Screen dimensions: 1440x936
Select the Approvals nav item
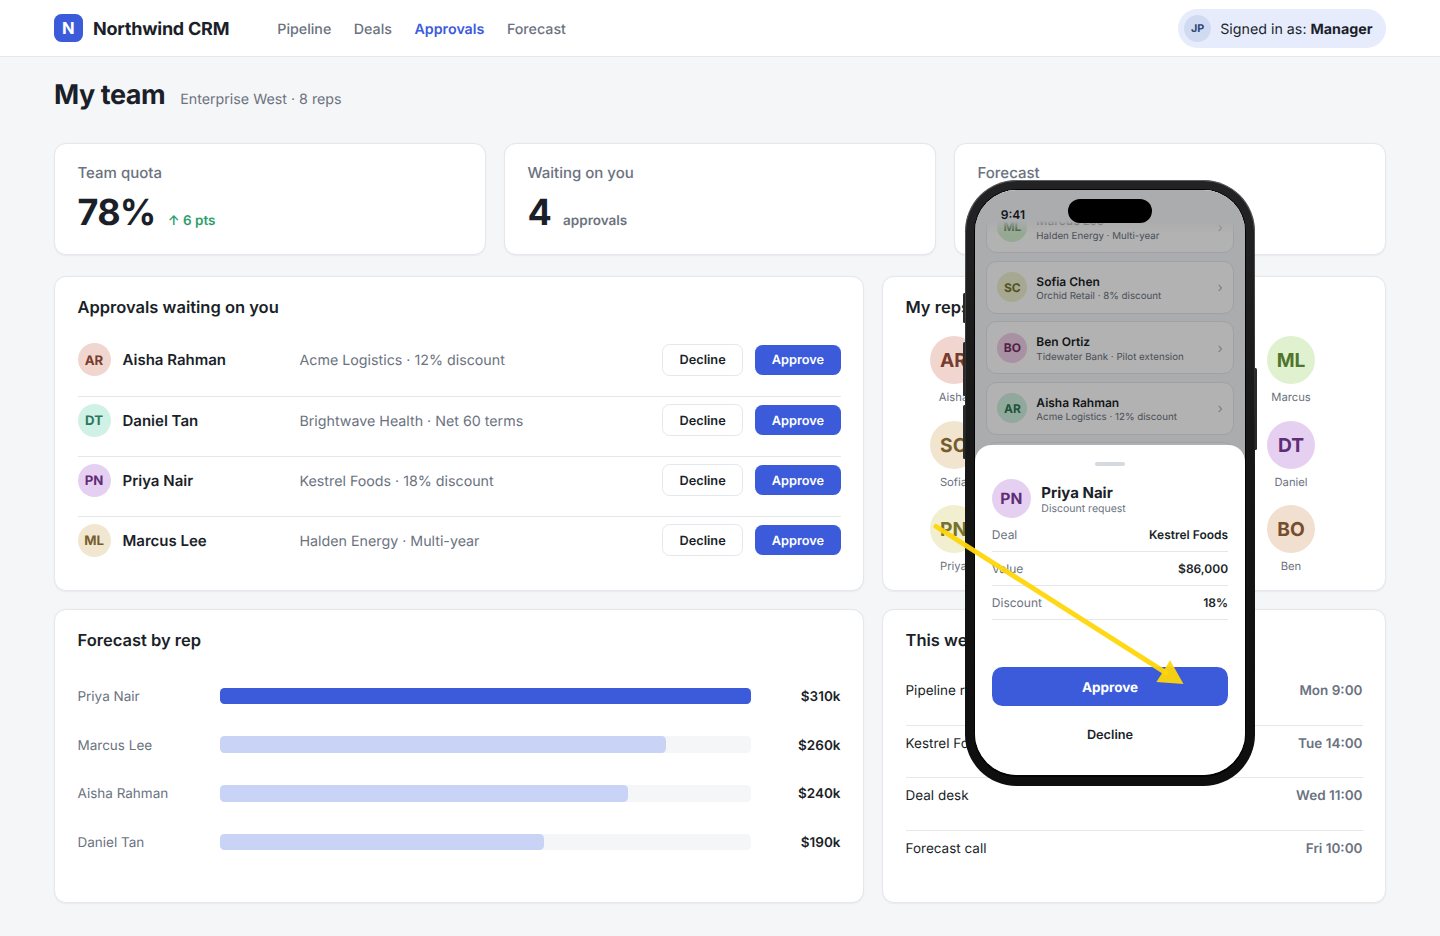pos(449,29)
